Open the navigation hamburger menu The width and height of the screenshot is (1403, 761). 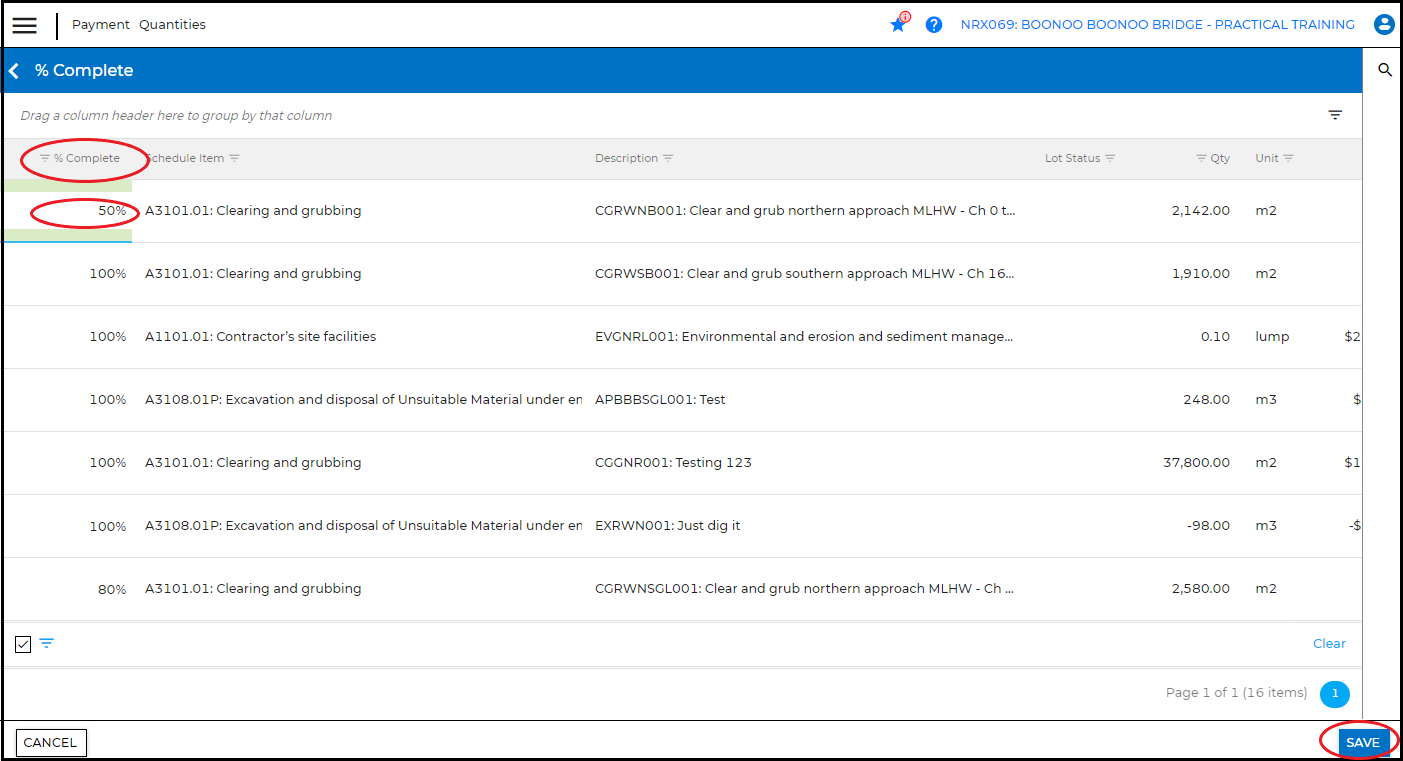pos(24,25)
